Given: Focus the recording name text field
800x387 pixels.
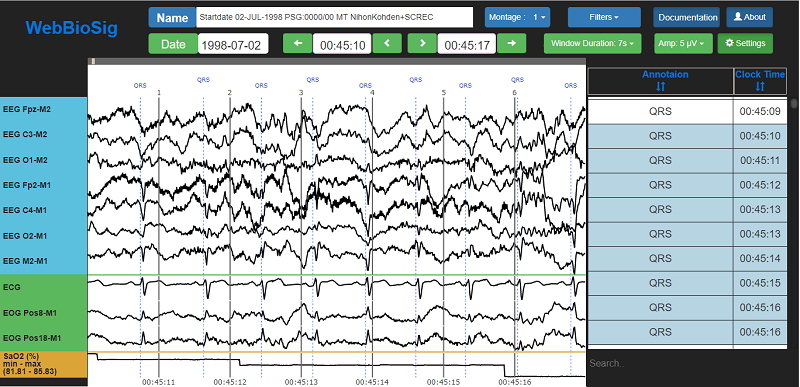Looking at the screenshot, I should pos(334,17).
